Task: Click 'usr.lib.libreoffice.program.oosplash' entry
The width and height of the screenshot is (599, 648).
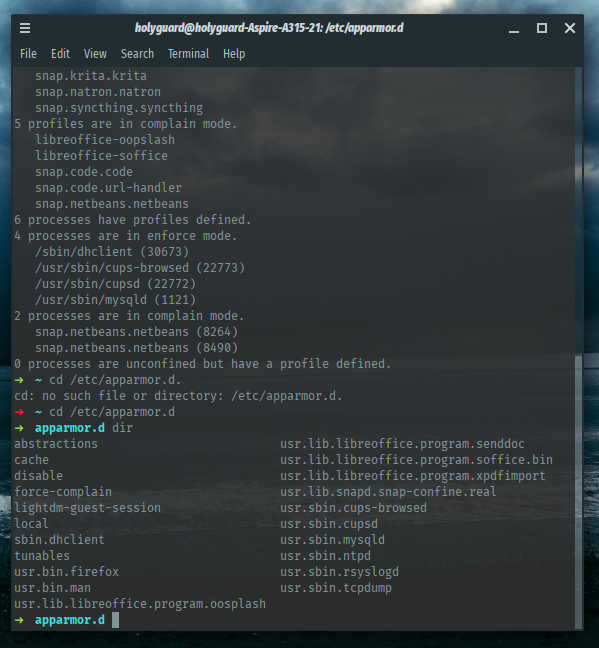Action: 140,604
